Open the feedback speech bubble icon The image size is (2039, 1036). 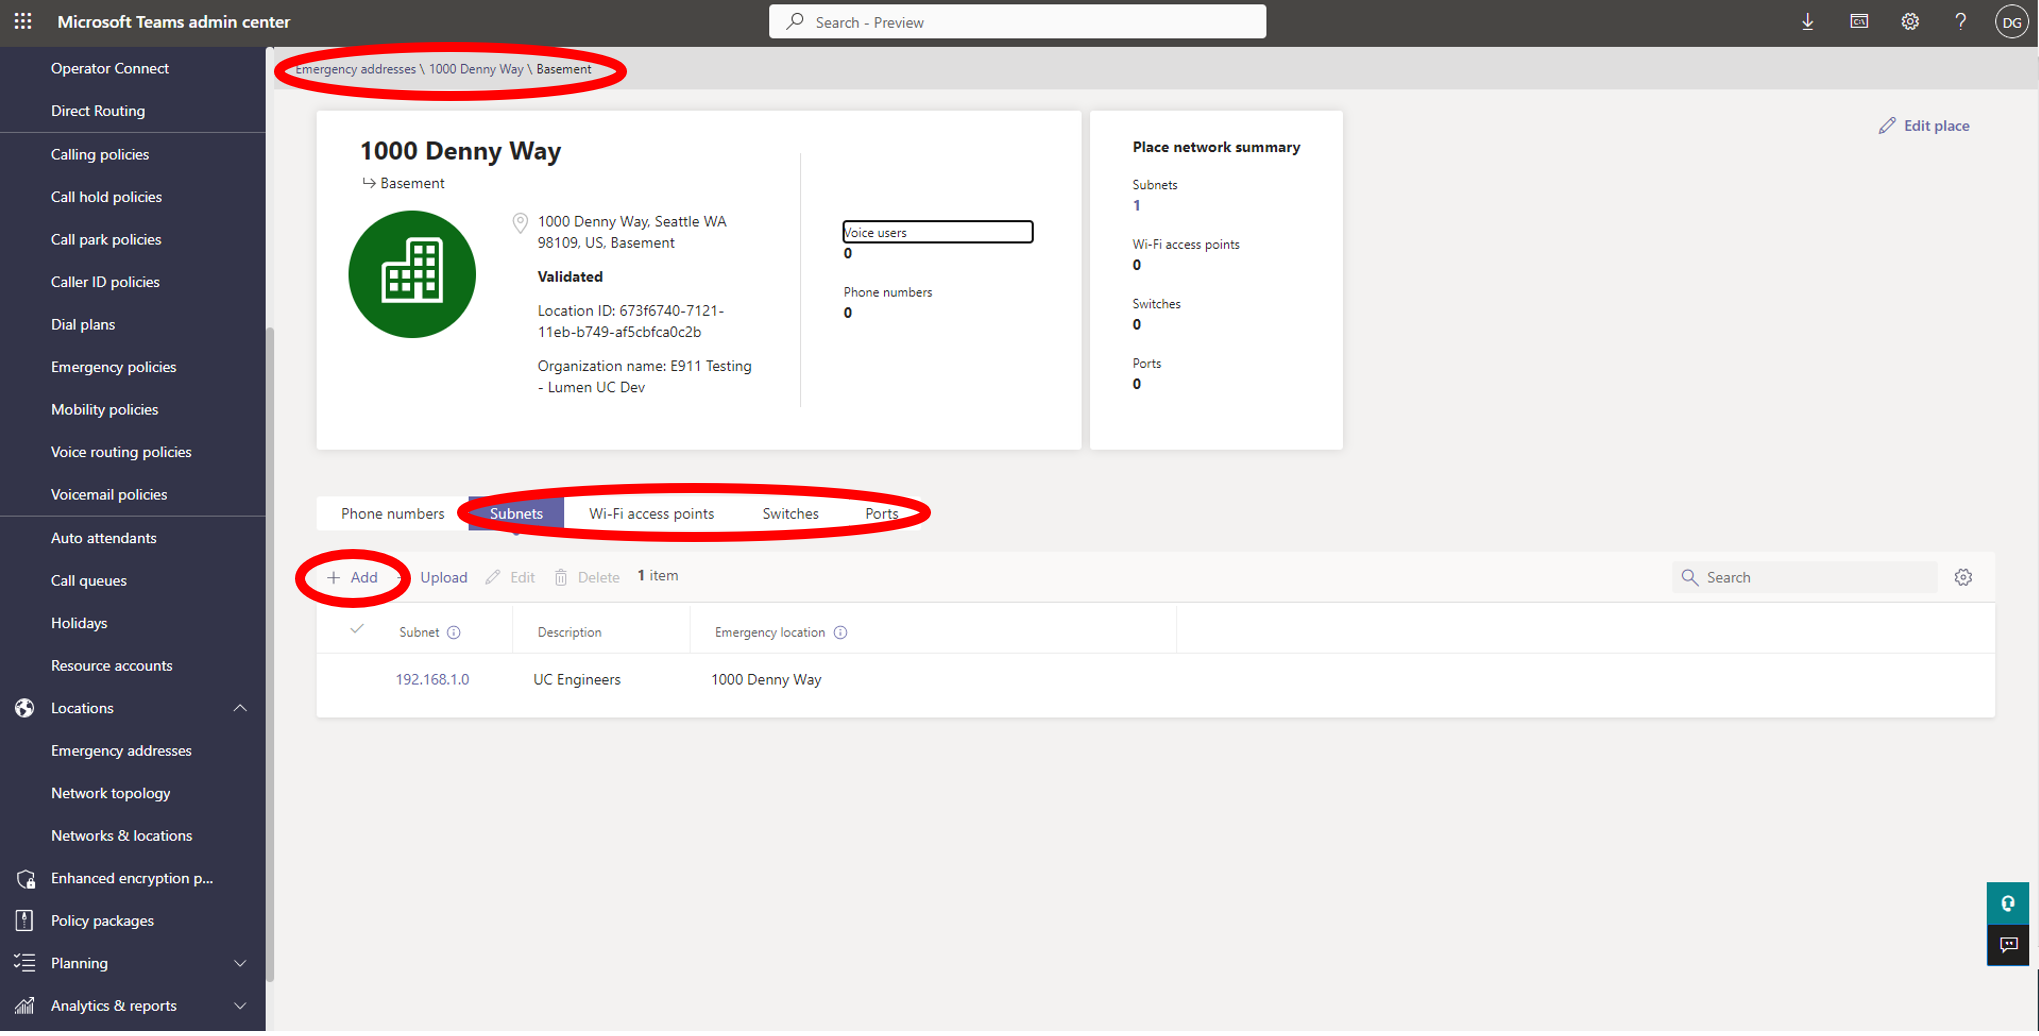point(2008,945)
